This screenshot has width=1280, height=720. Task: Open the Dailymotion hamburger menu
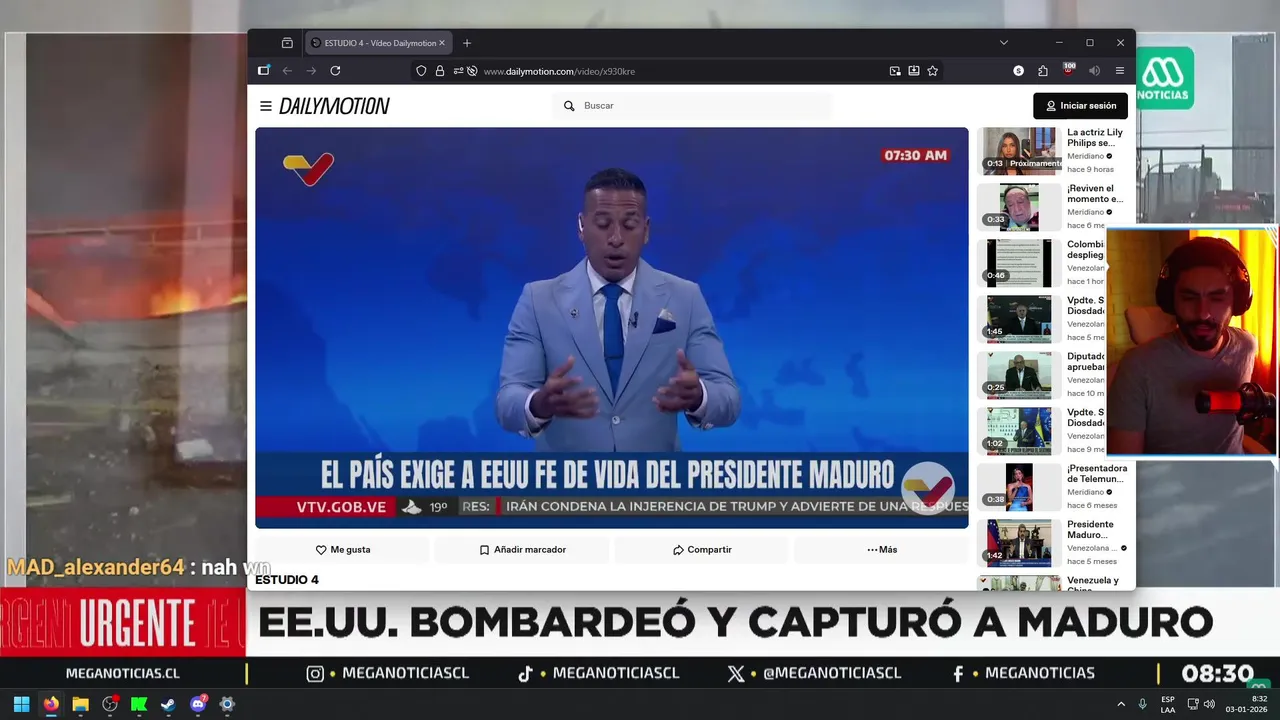pos(265,106)
